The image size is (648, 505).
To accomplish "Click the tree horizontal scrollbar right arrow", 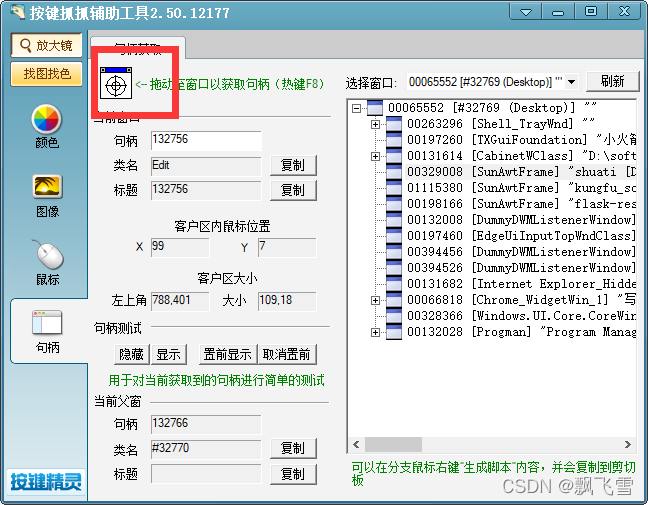I will point(628,445).
